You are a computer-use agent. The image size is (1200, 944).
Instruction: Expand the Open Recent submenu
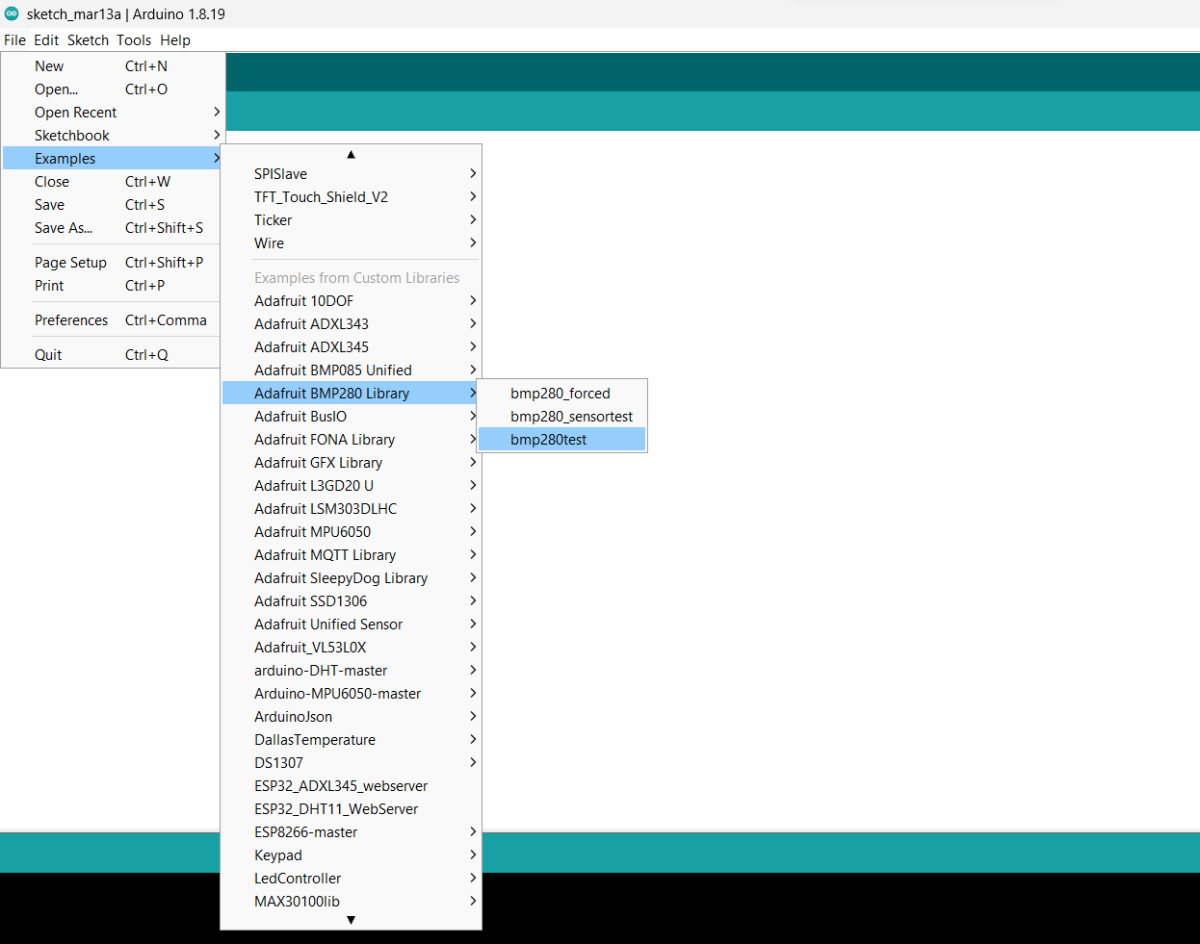(x=77, y=112)
